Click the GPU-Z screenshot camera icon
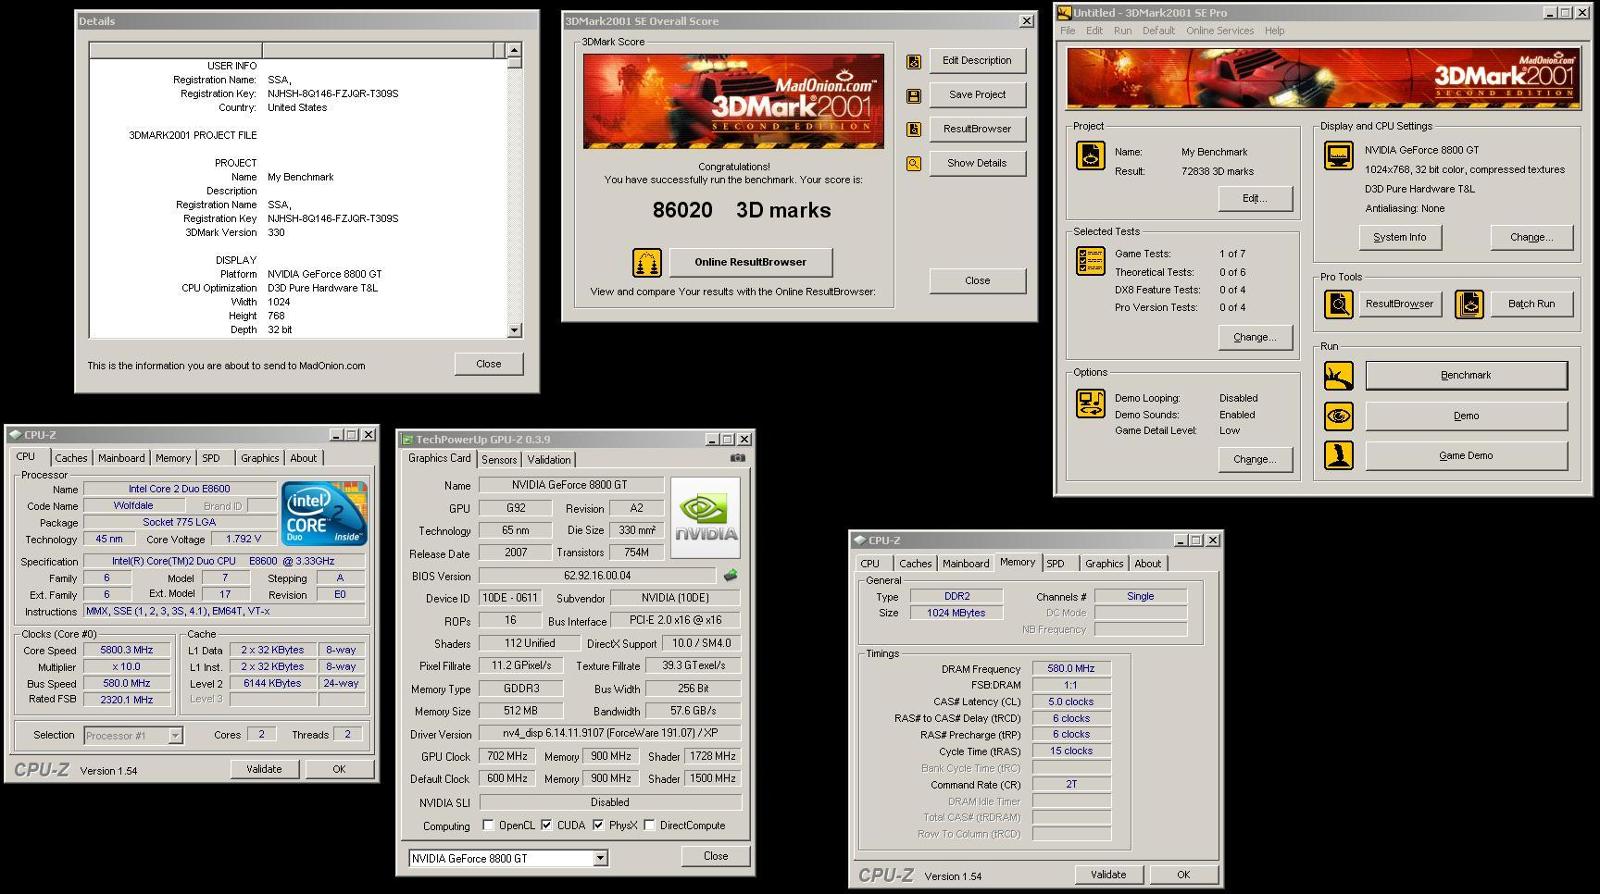Viewport: 1600px width, 894px height. point(737,458)
